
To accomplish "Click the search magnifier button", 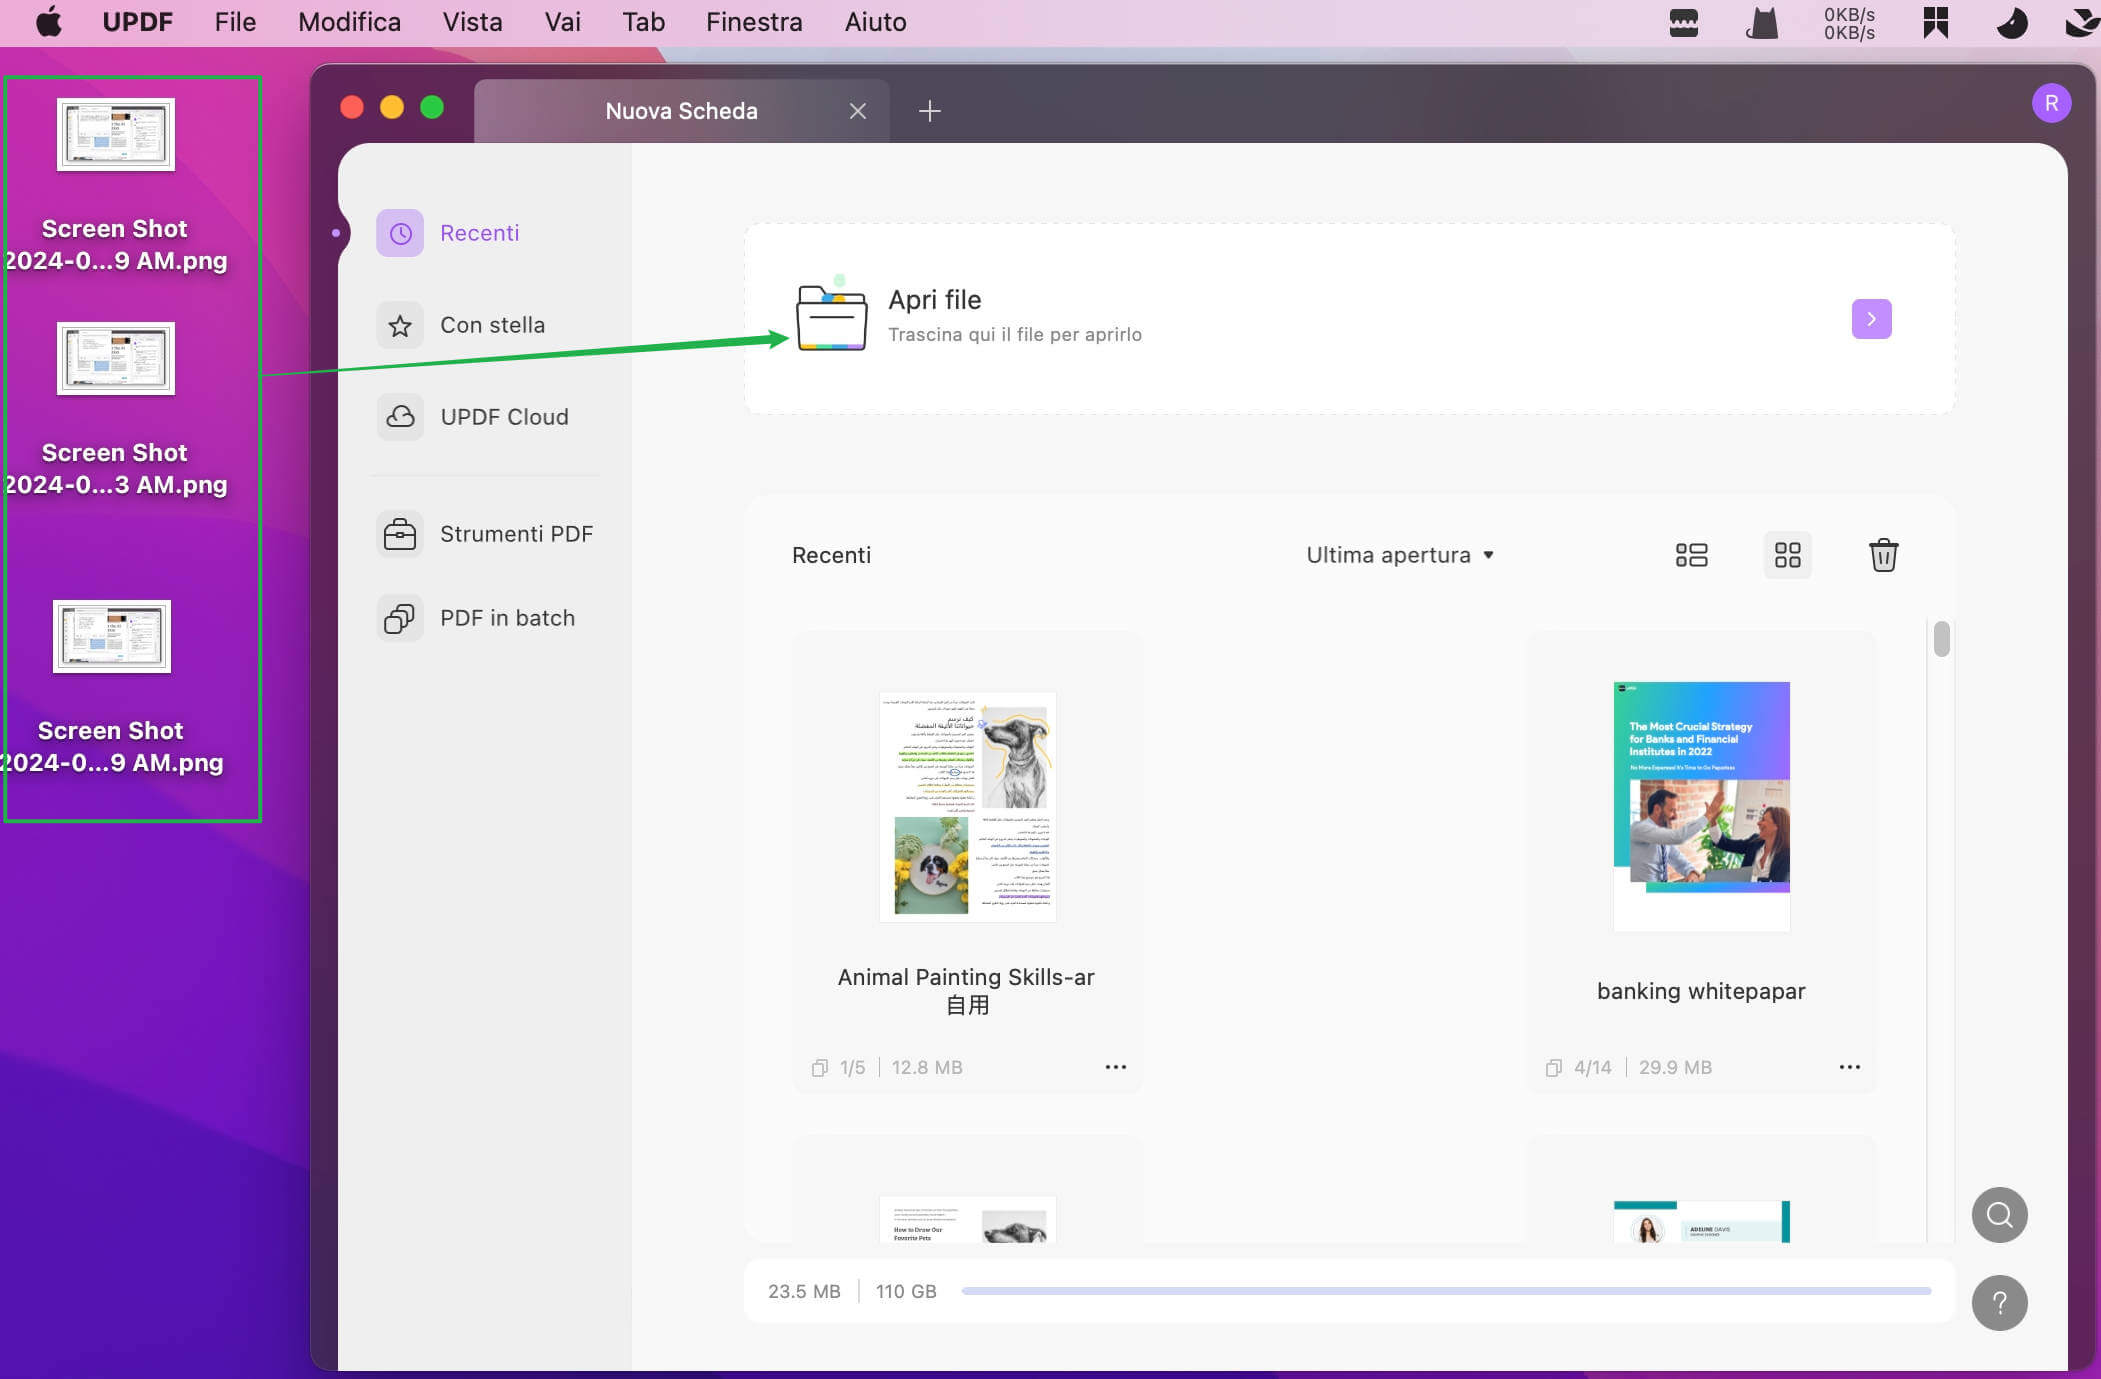I will [1999, 1215].
